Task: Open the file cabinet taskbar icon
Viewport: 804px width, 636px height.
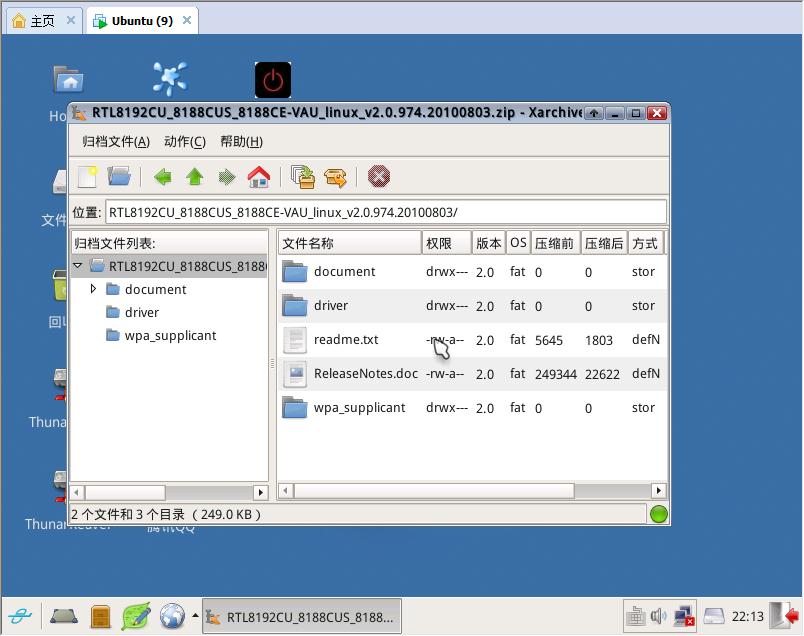Action: click(x=100, y=617)
